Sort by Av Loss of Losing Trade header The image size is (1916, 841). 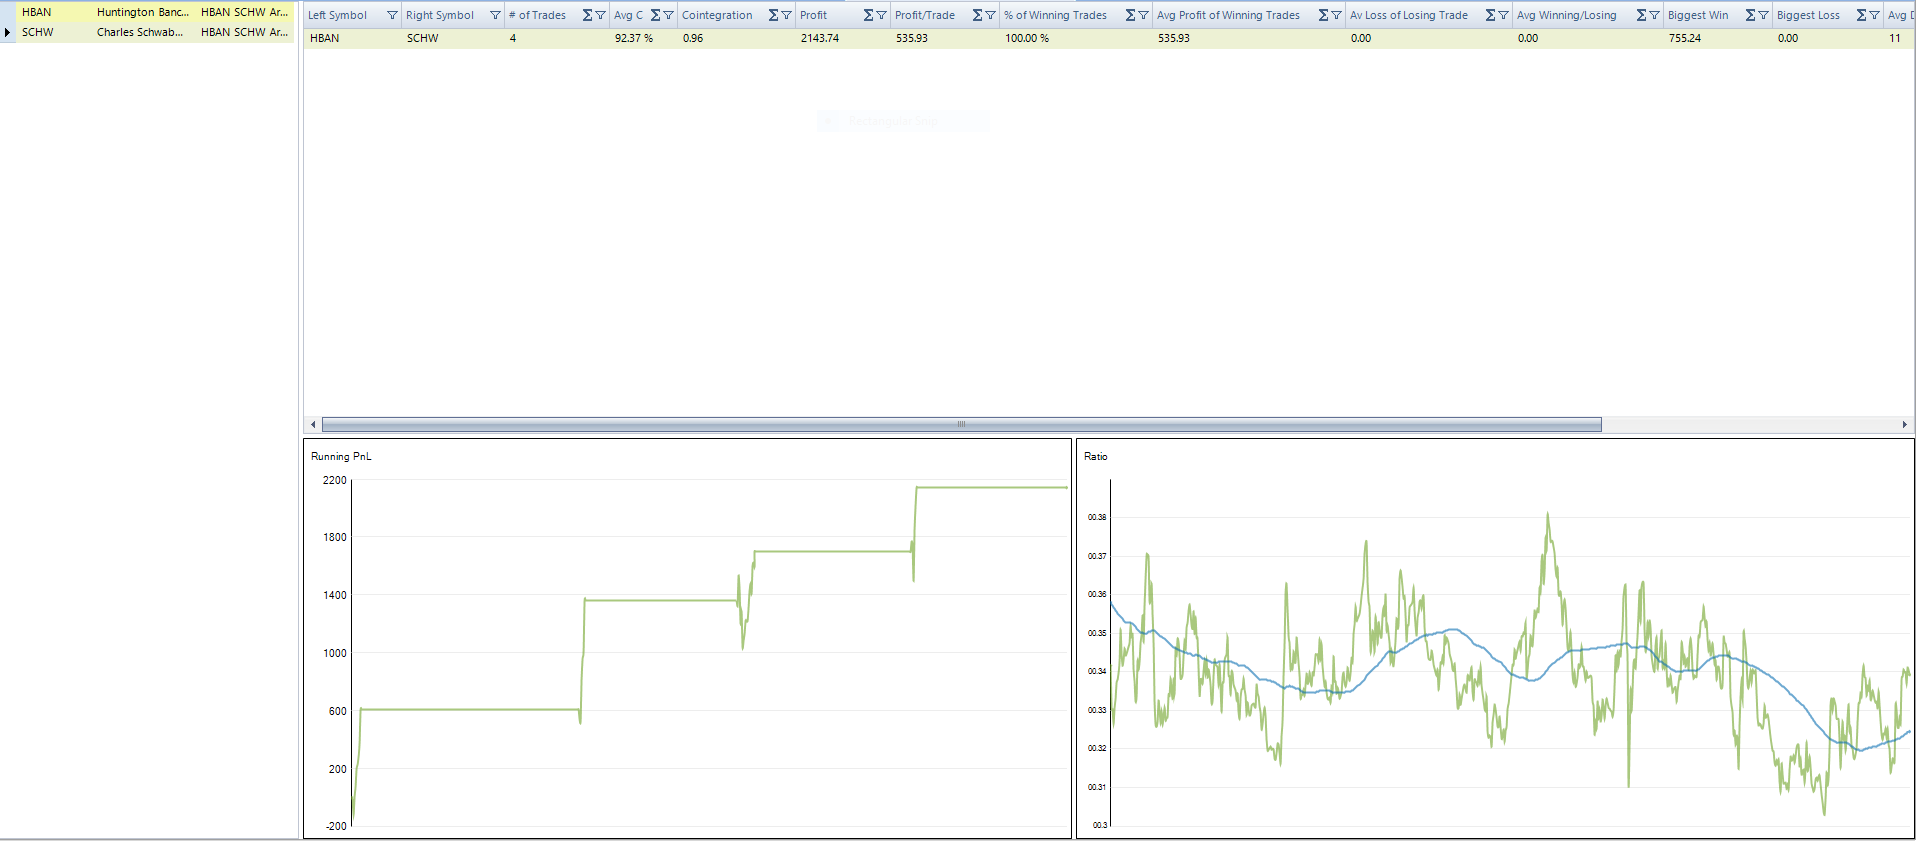click(x=1408, y=15)
